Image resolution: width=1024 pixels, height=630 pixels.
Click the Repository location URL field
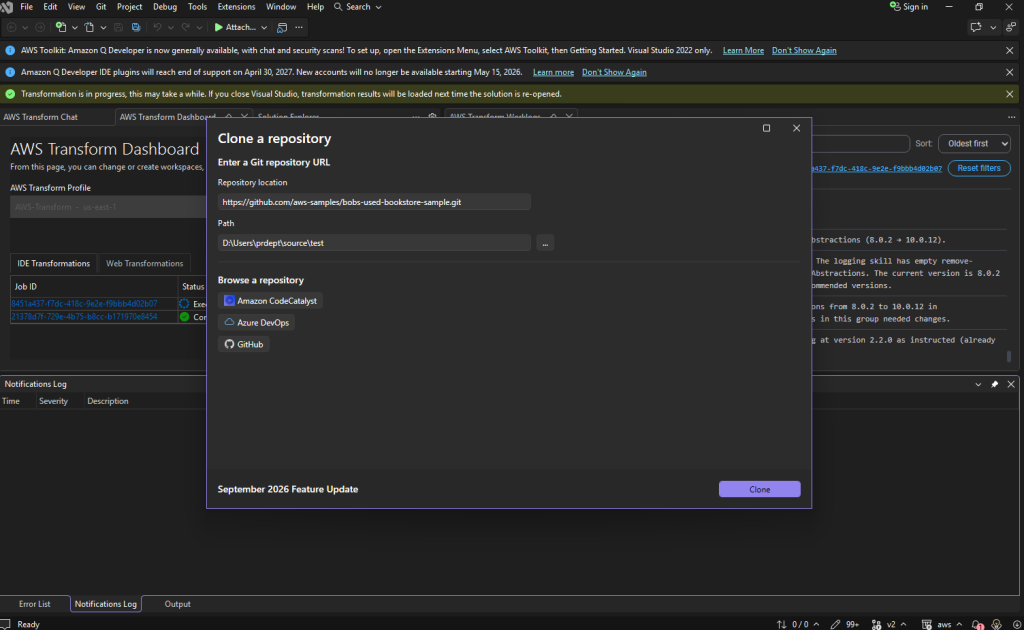(x=374, y=202)
